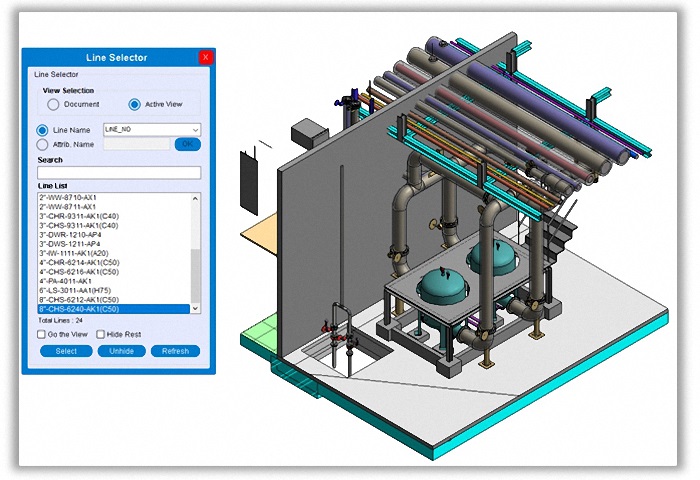This screenshot has width=700, height=480.
Task: Enable the Attrib. Name radio option
Action: coord(42,145)
